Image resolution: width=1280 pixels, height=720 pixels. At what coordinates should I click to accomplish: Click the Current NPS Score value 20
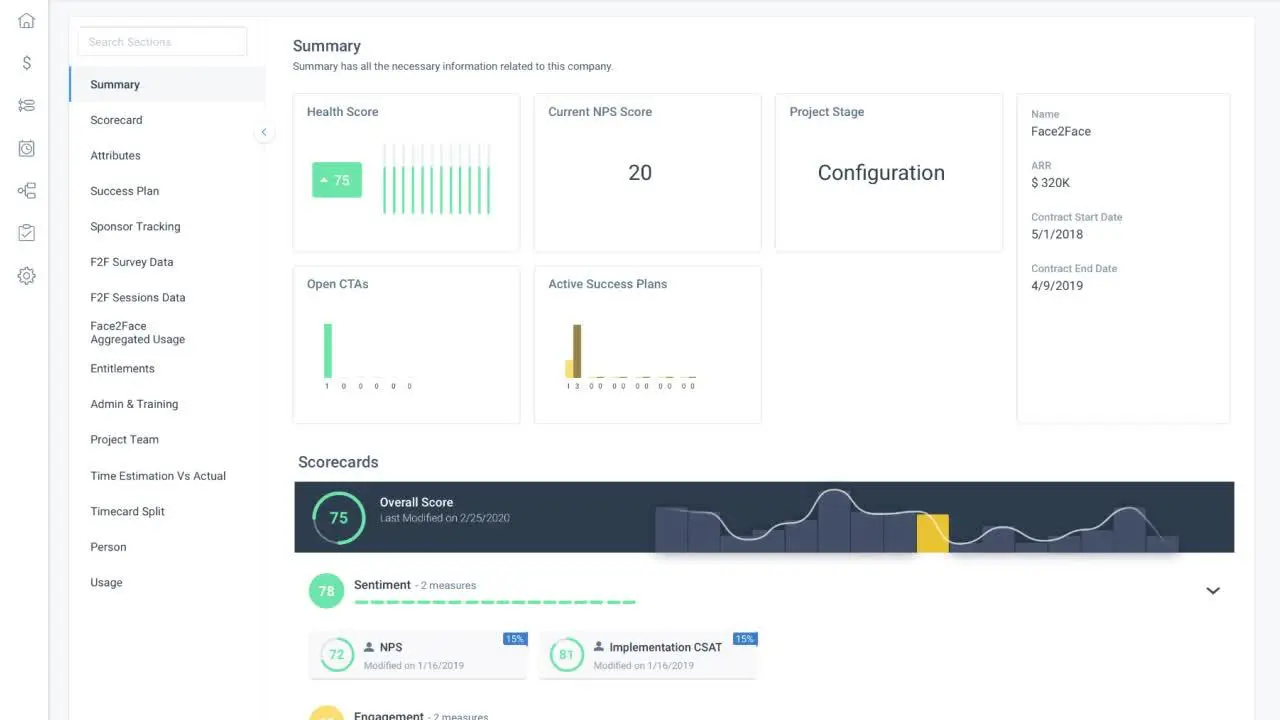tap(640, 173)
